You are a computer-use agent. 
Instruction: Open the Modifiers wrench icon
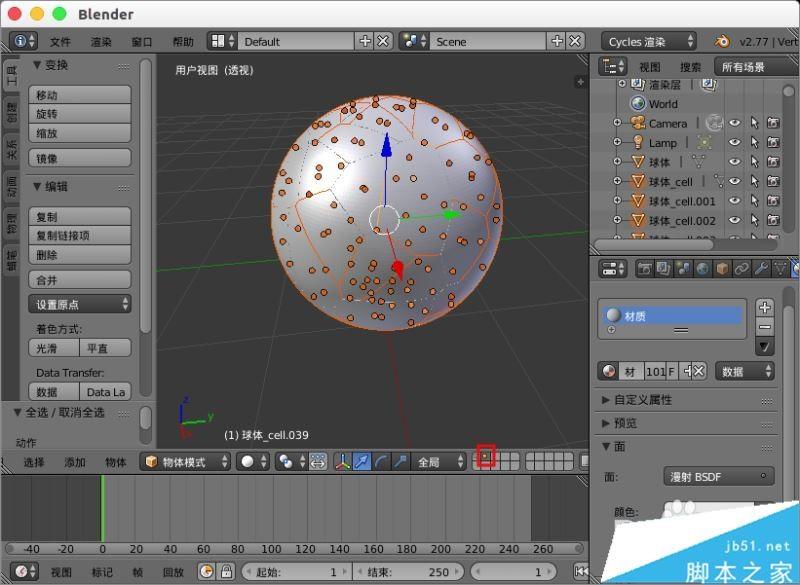tap(759, 270)
